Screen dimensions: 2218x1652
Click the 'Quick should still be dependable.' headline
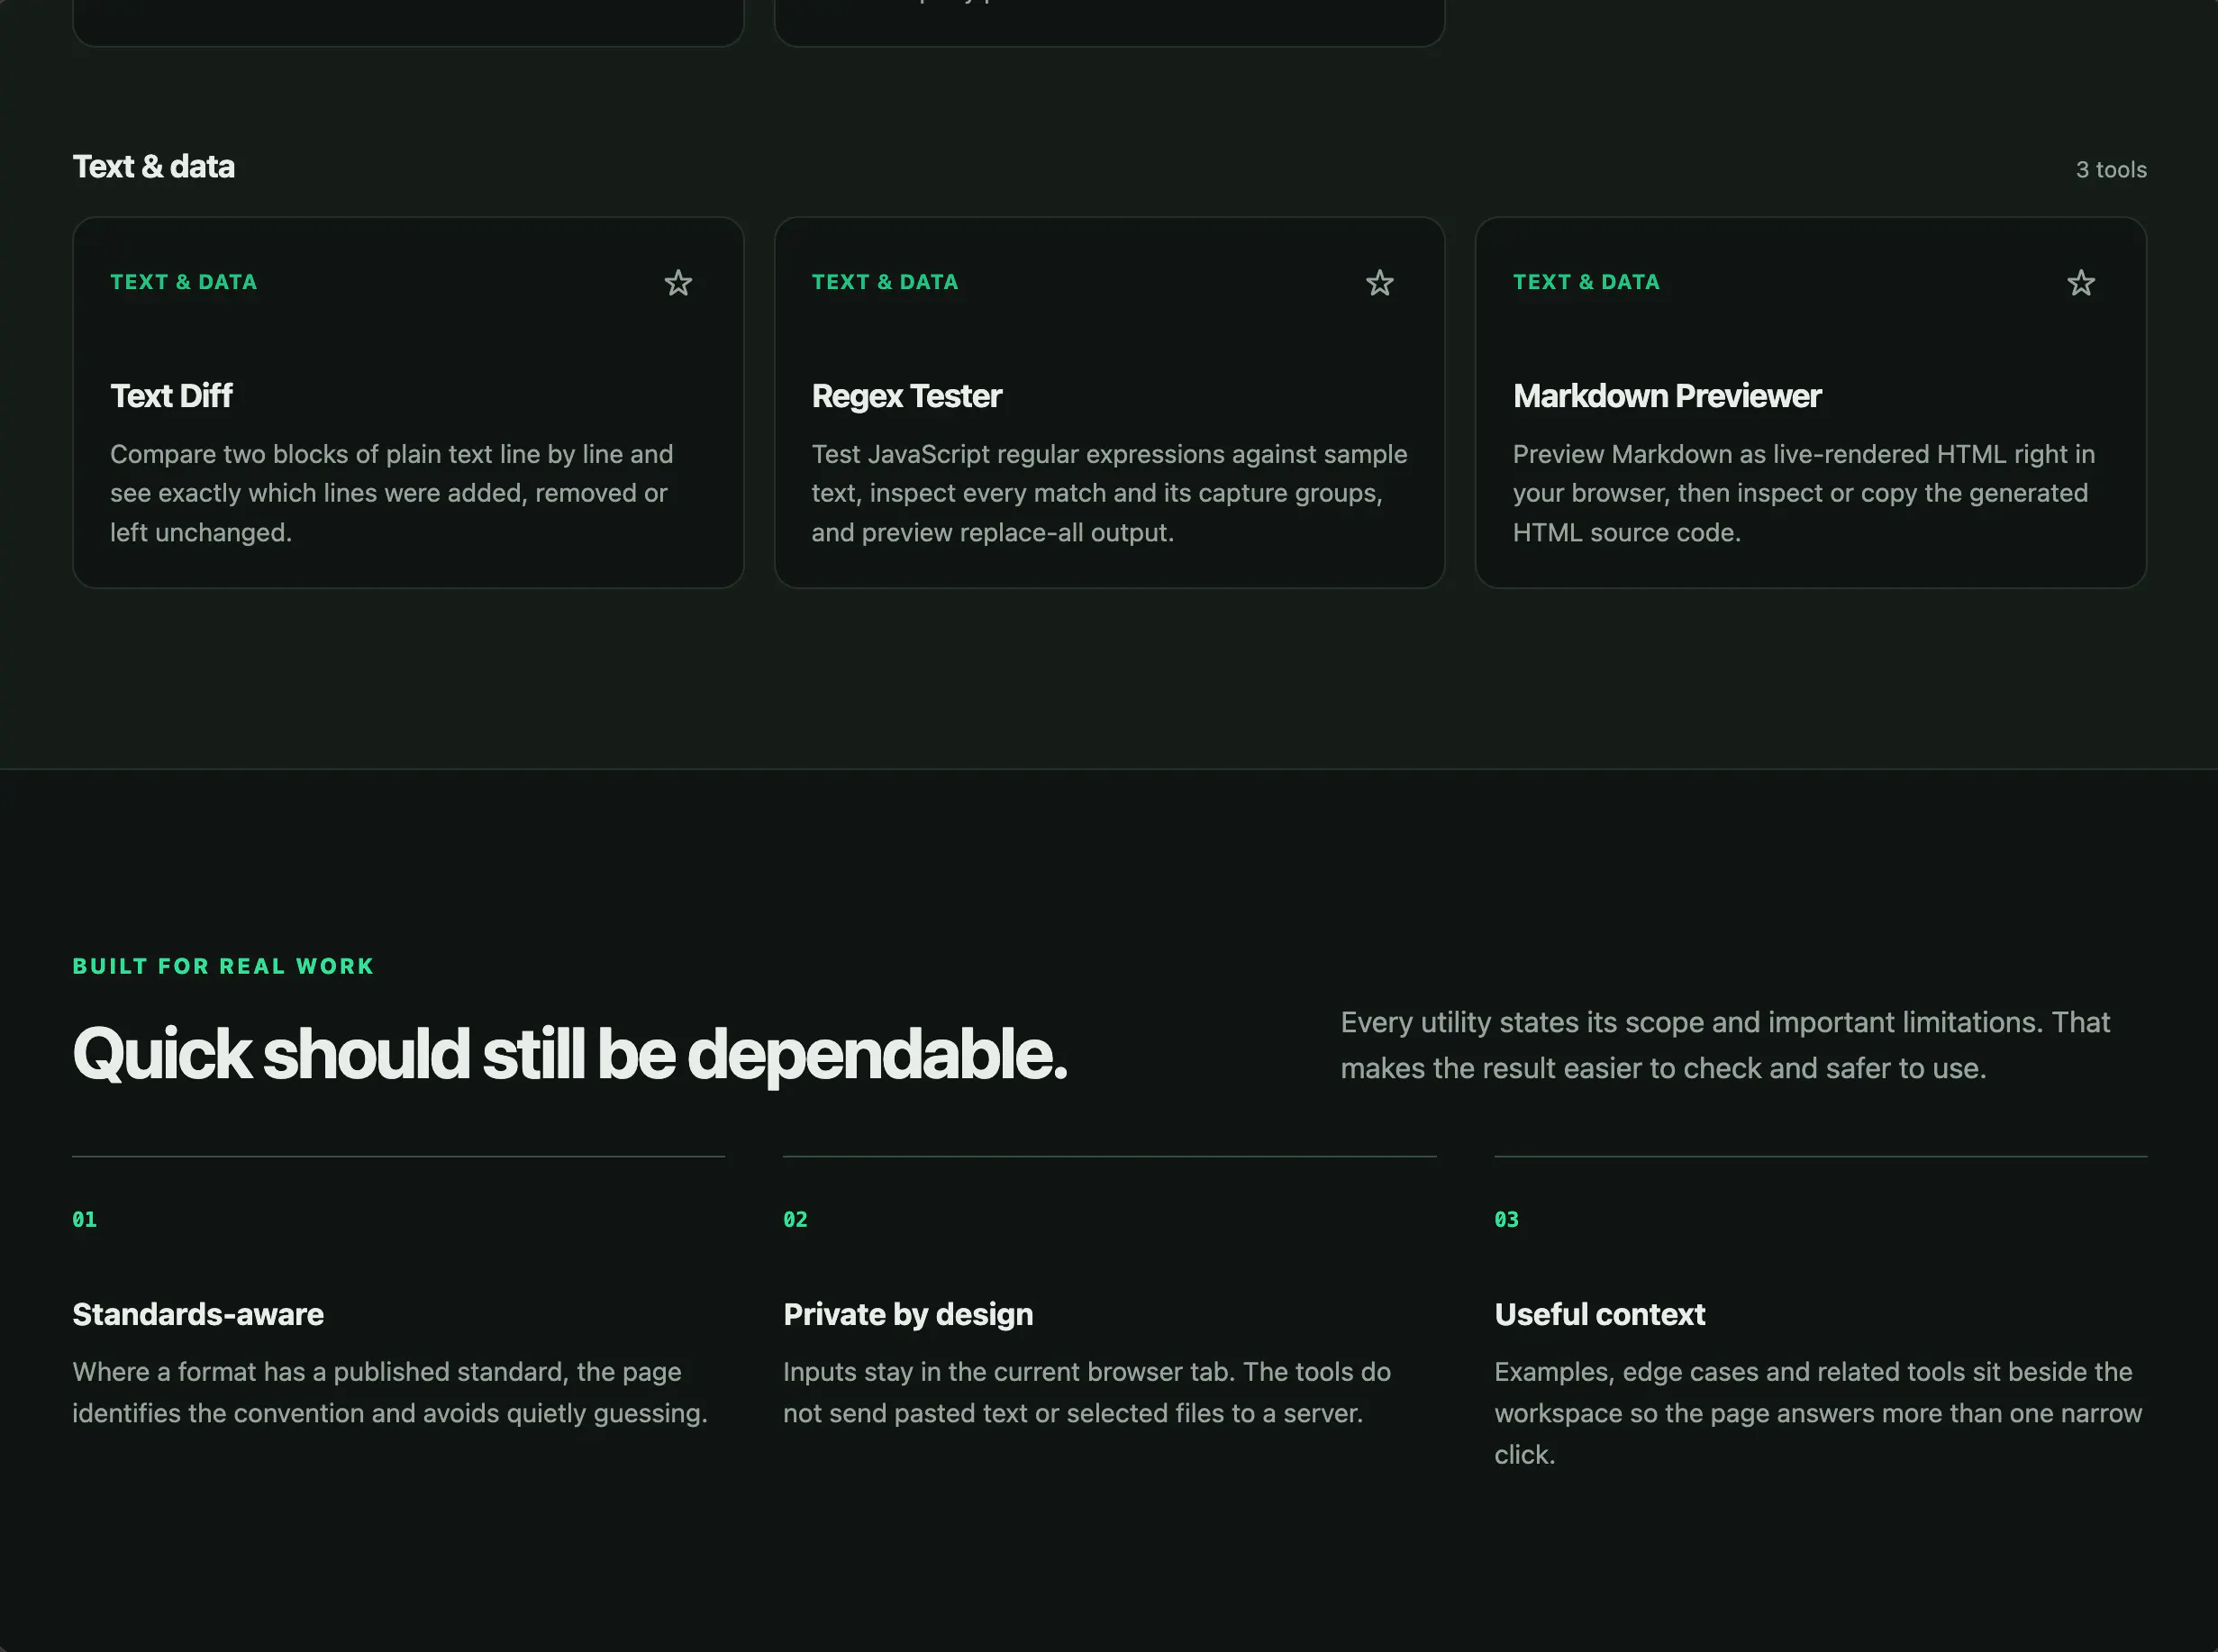click(x=570, y=1054)
